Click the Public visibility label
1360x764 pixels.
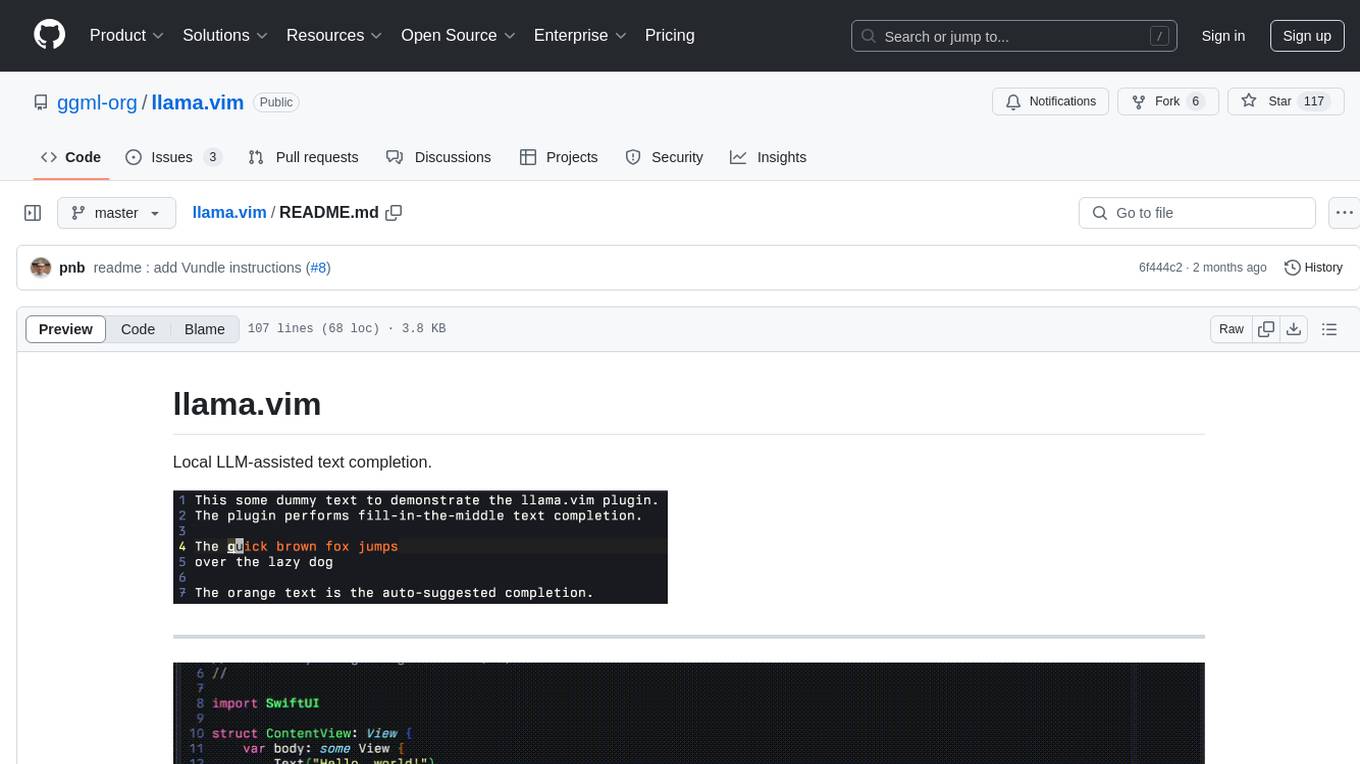pos(276,102)
